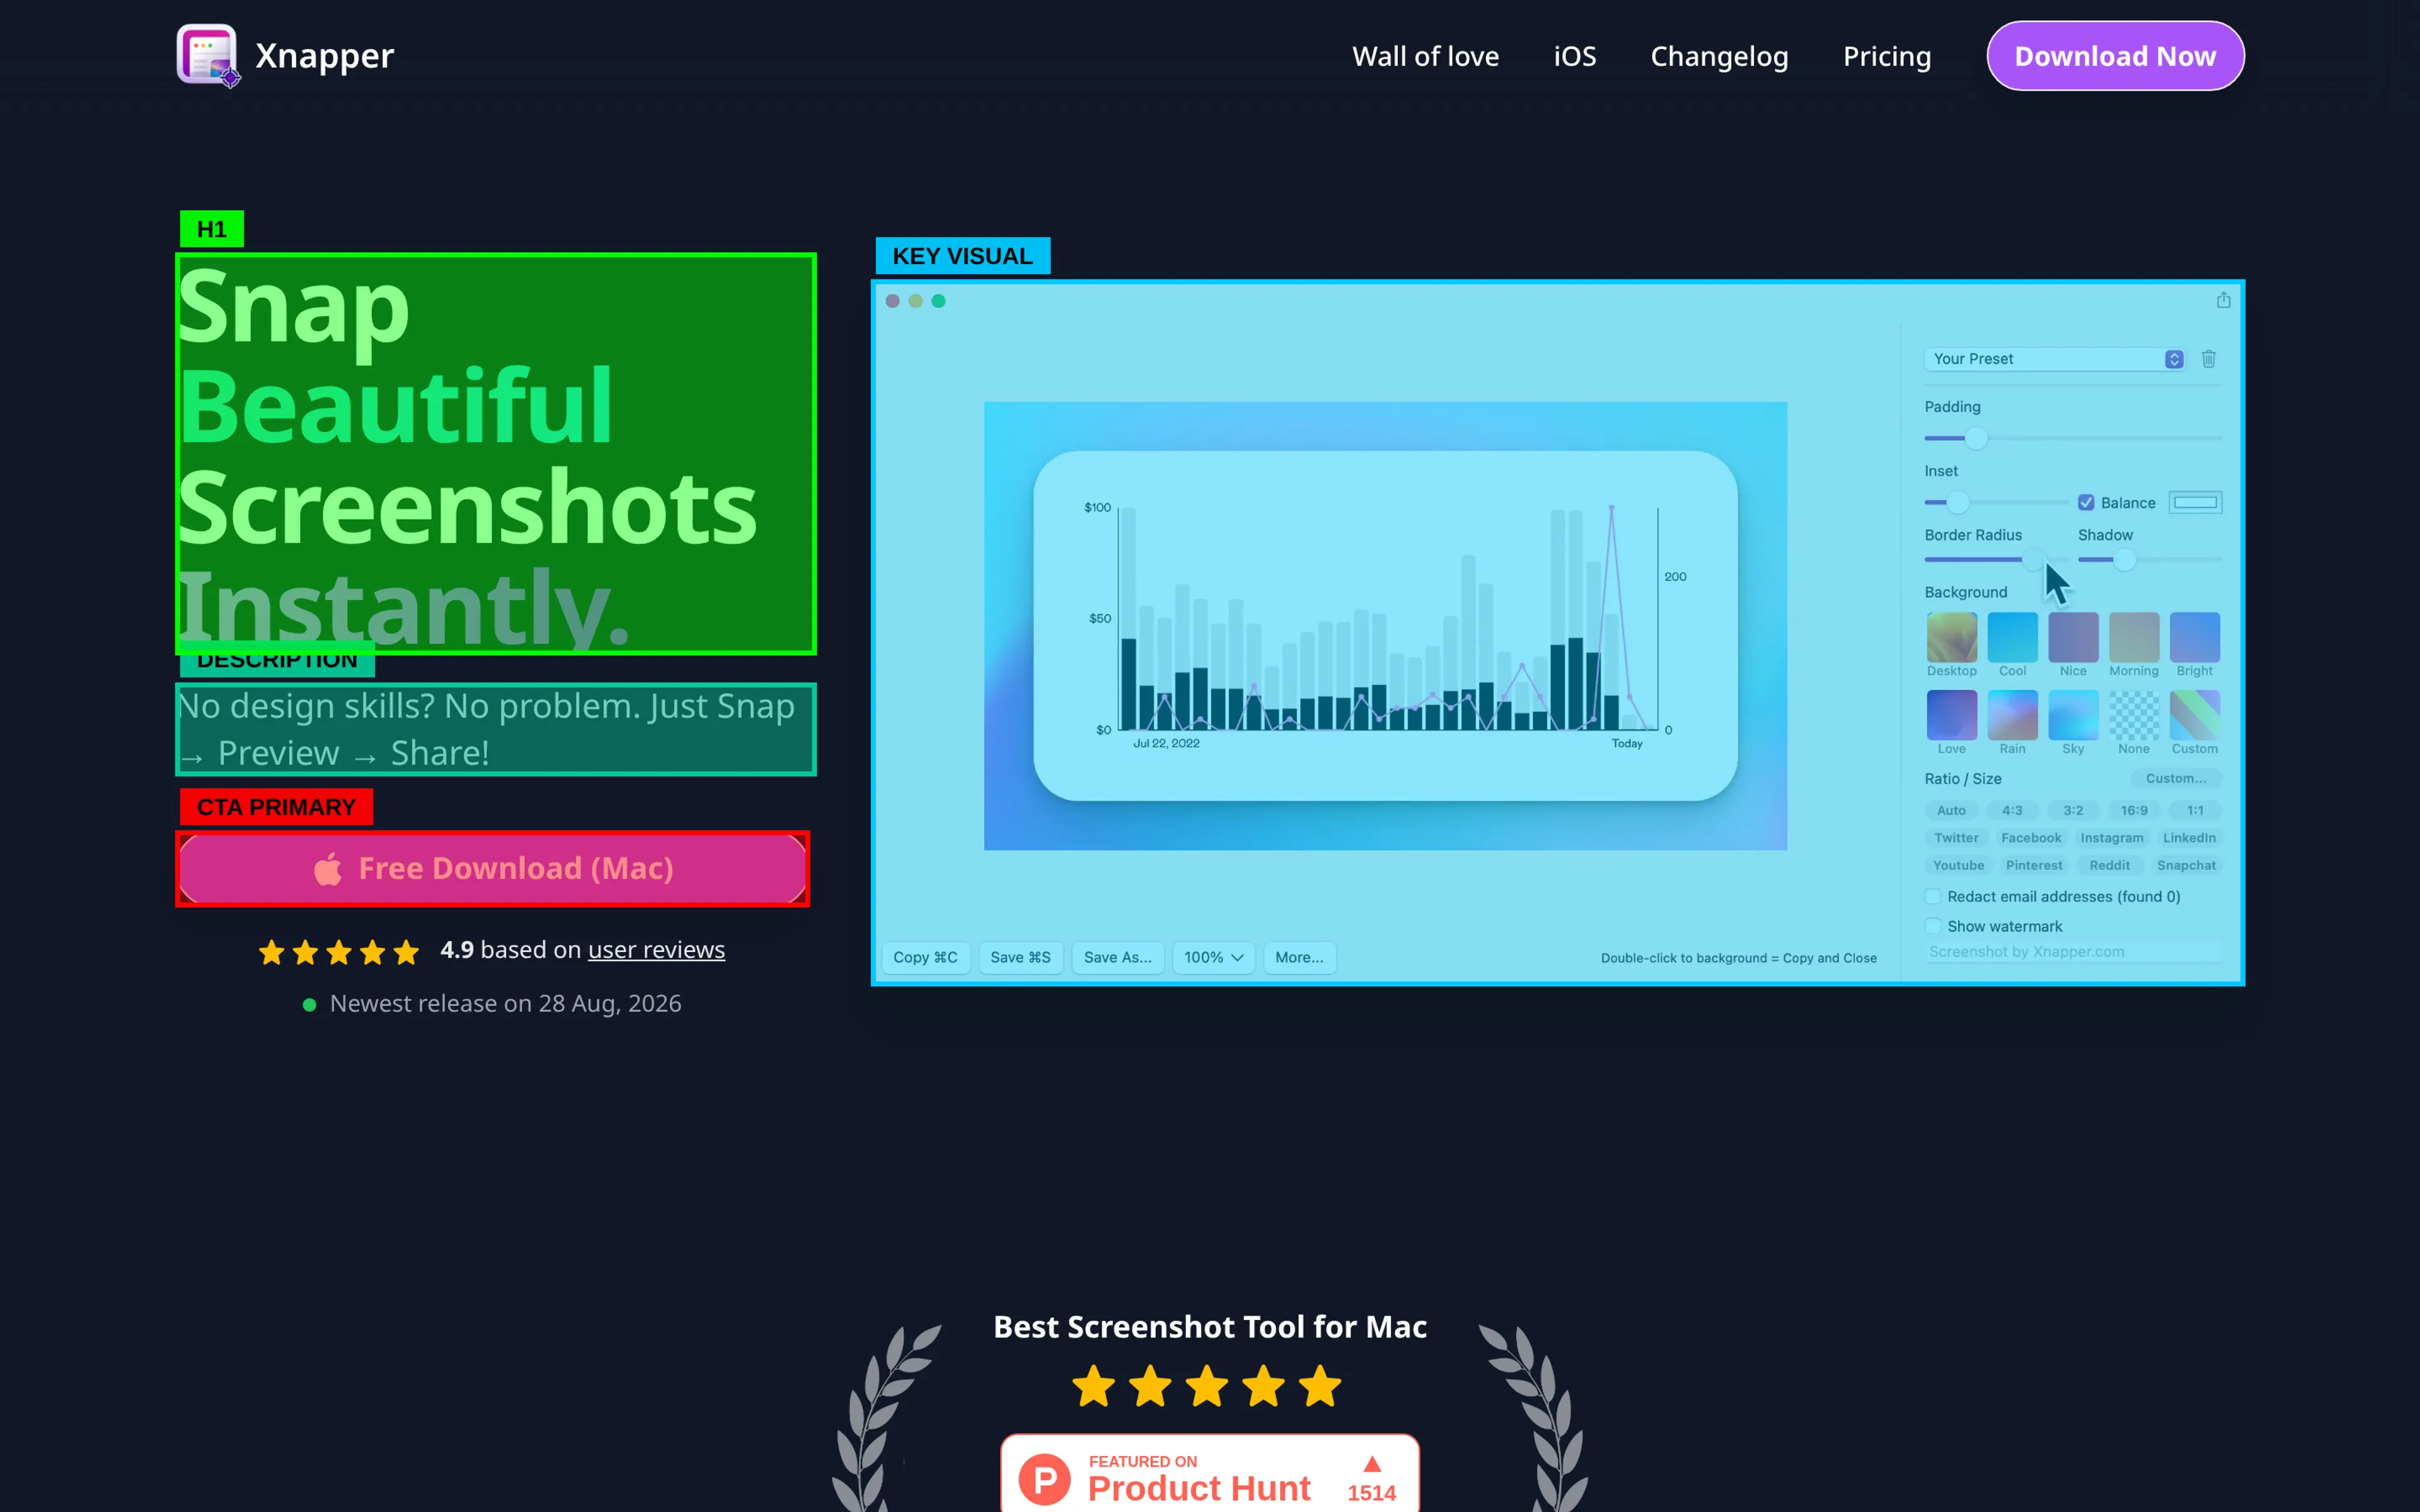Select the LinkedIn size preset
This screenshot has width=2420, height=1512.
pos(2189,838)
